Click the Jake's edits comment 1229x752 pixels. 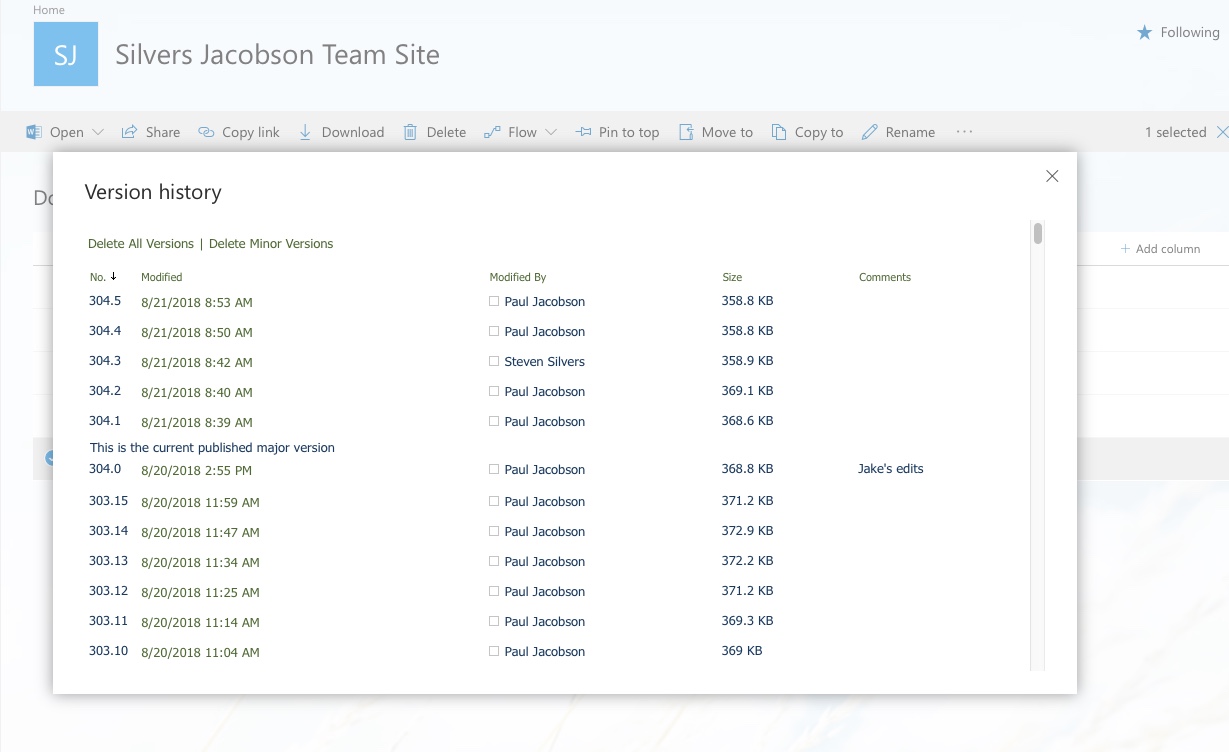point(891,469)
